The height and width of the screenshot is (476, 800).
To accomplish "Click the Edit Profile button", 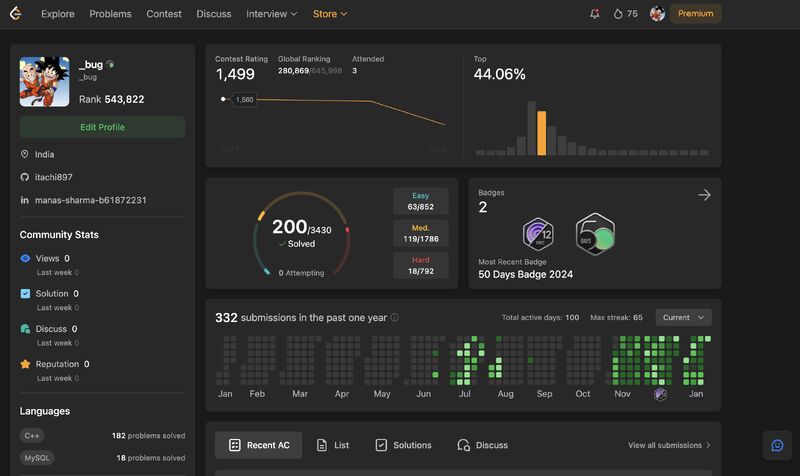I will 103,127.
